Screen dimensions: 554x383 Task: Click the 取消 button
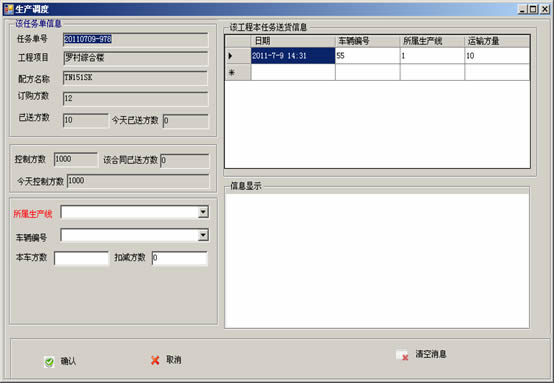pos(166,360)
